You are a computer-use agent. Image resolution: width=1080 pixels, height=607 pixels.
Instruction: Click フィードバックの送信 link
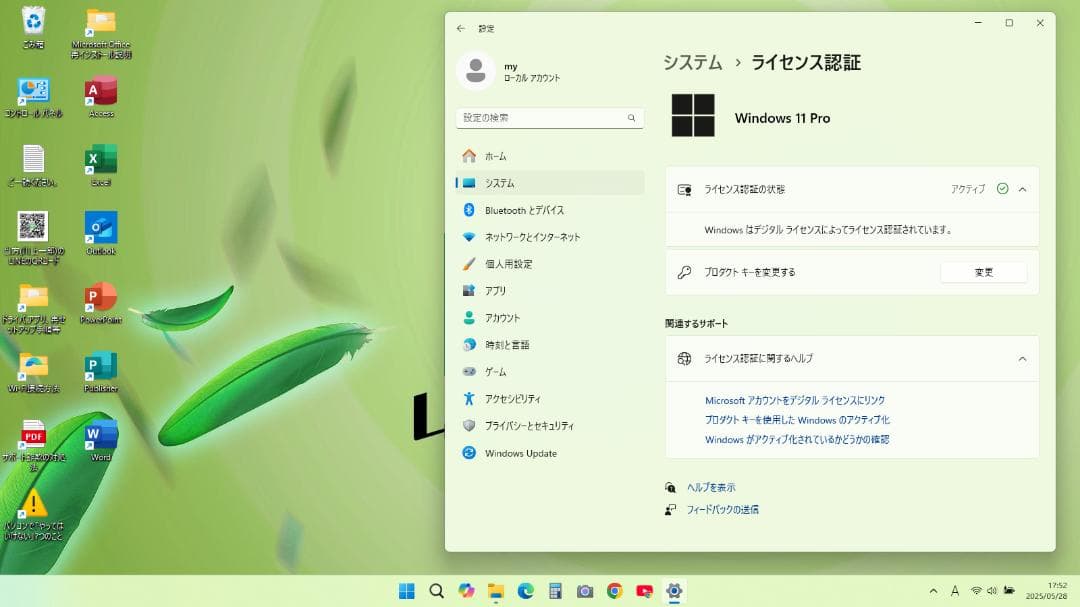723,510
